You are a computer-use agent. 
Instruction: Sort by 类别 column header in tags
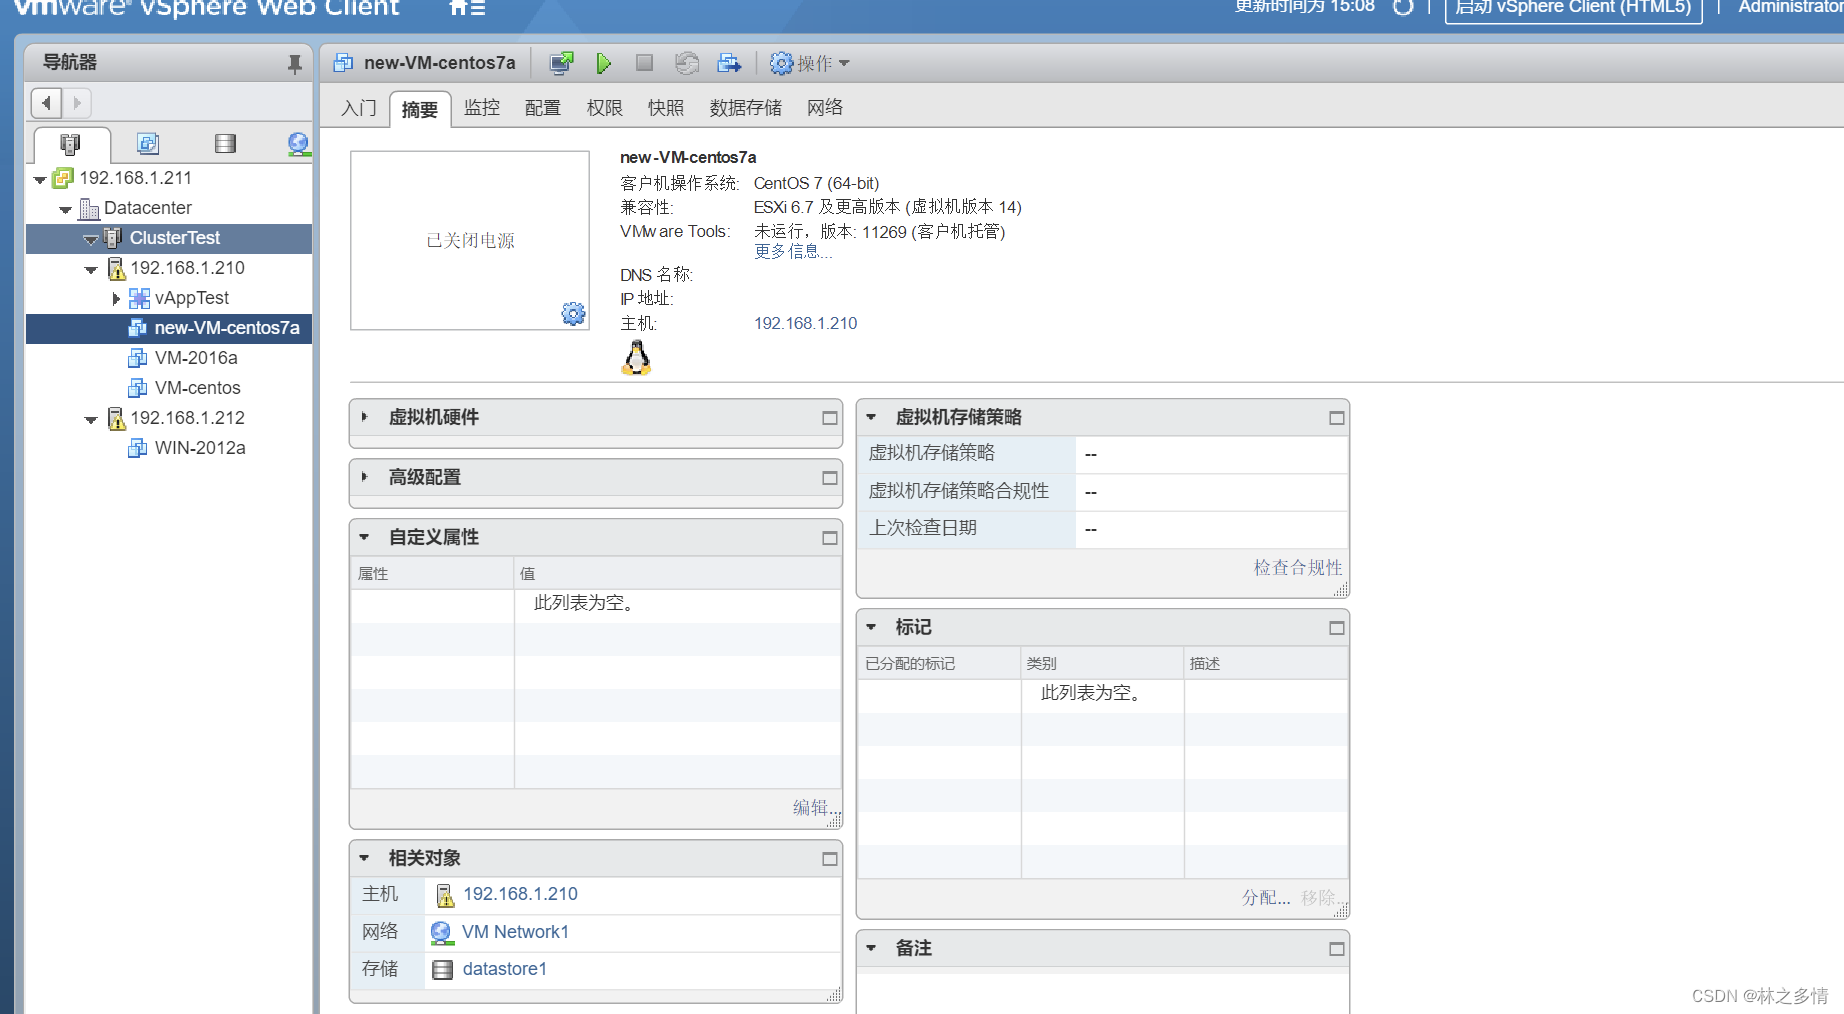point(1102,663)
